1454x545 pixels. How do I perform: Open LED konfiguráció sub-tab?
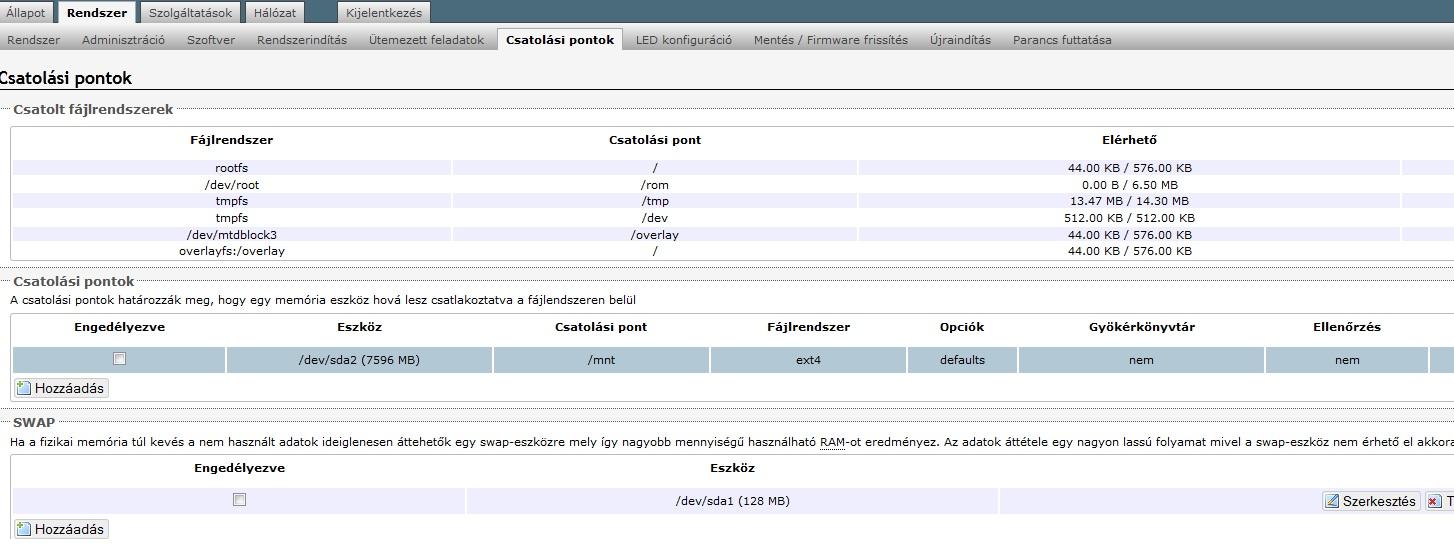[684, 40]
